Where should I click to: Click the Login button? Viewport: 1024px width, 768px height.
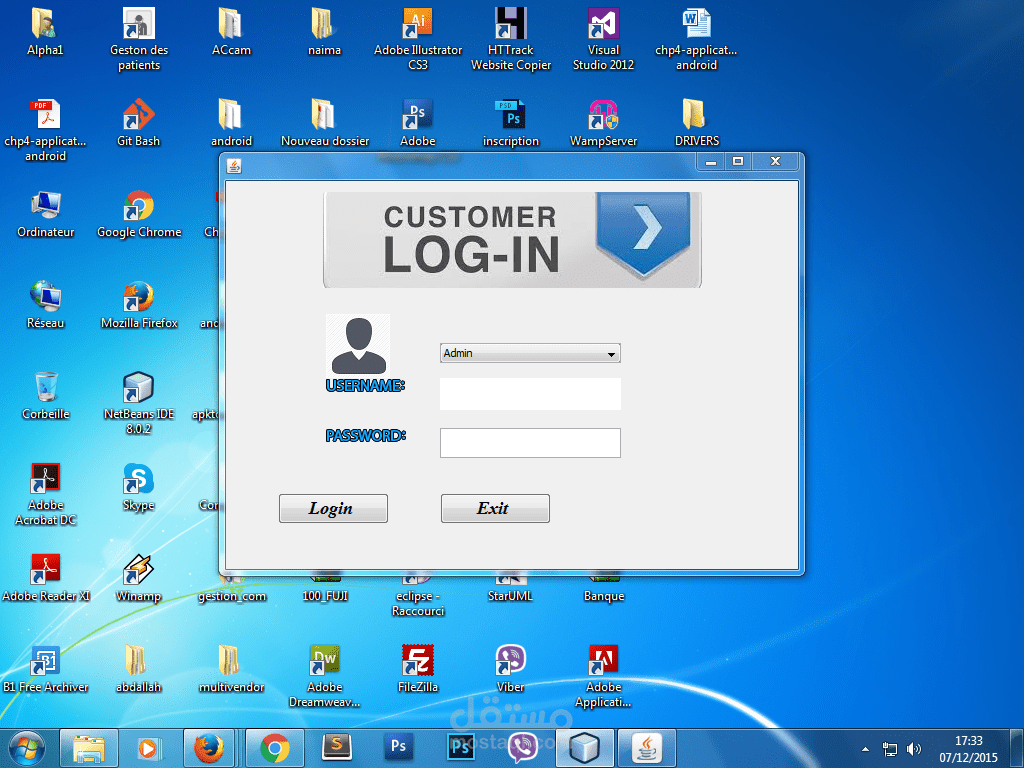[x=333, y=508]
